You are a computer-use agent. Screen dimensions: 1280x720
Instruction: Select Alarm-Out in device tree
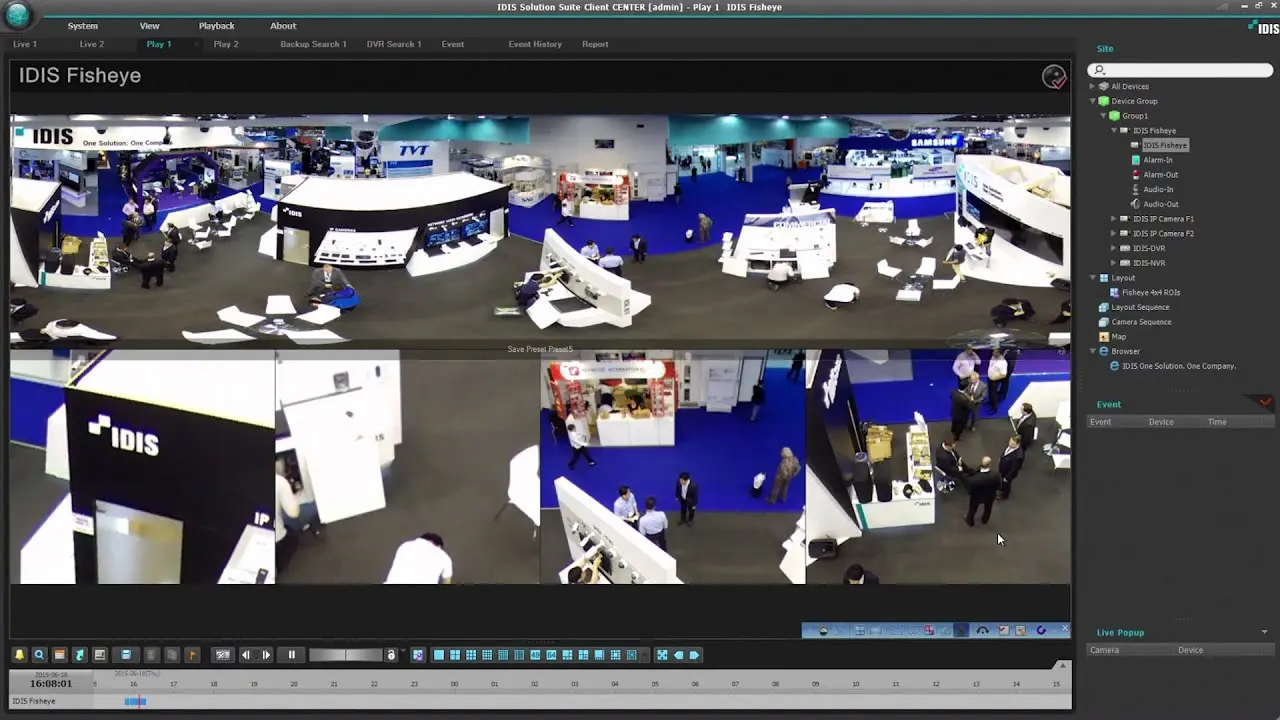point(1161,175)
